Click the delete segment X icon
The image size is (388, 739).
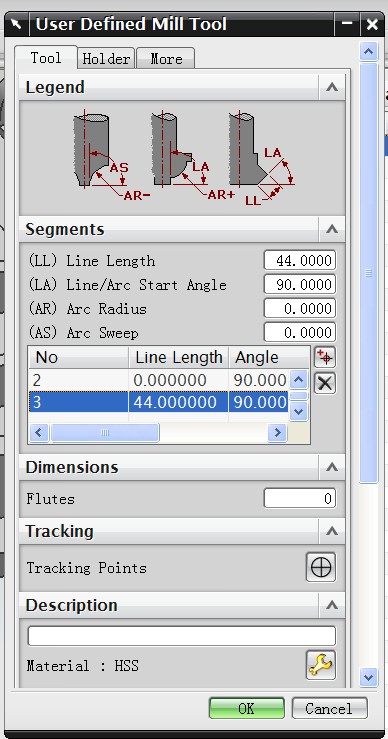[x=324, y=383]
